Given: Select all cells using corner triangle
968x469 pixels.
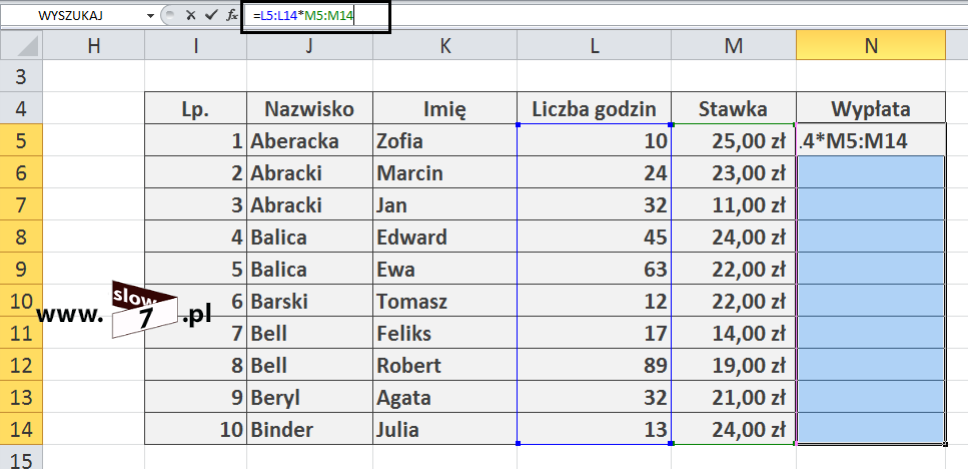Looking at the screenshot, I should pyautogui.click(x=22, y=46).
